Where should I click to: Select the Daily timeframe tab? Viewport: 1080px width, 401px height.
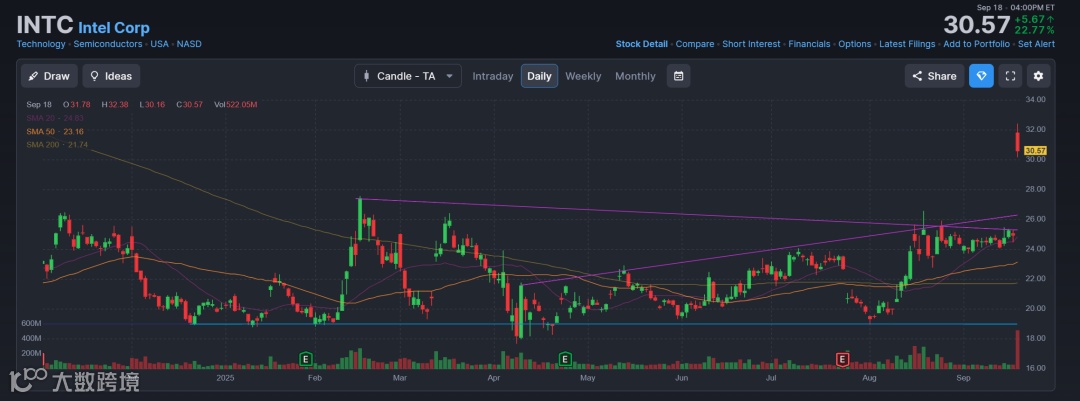tap(539, 76)
